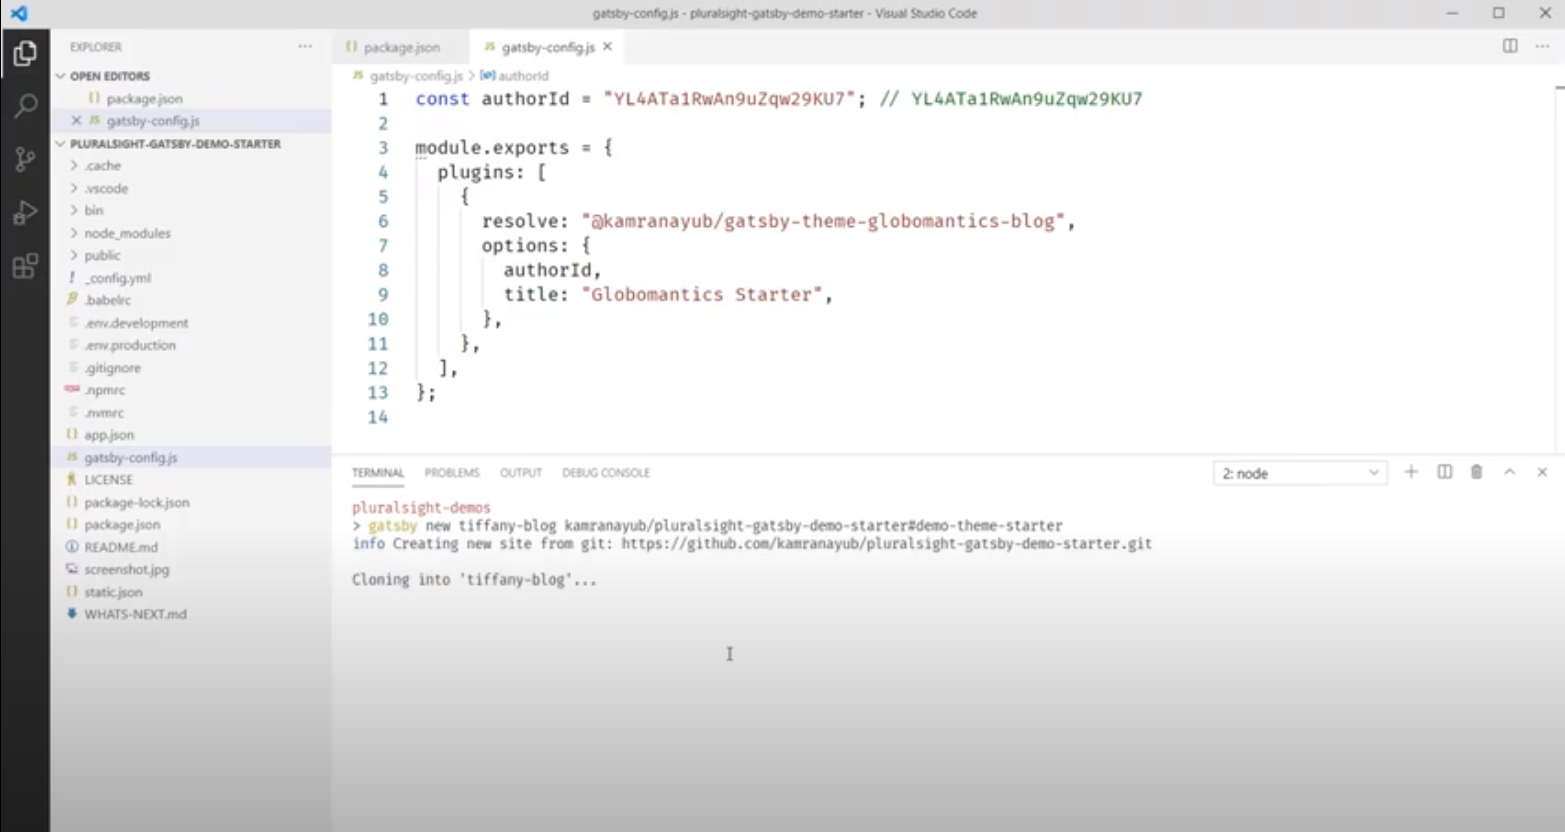Open the Explorer view in activity bar
The width and height of the screenshot is (1565, 832).
click(25, 53)
